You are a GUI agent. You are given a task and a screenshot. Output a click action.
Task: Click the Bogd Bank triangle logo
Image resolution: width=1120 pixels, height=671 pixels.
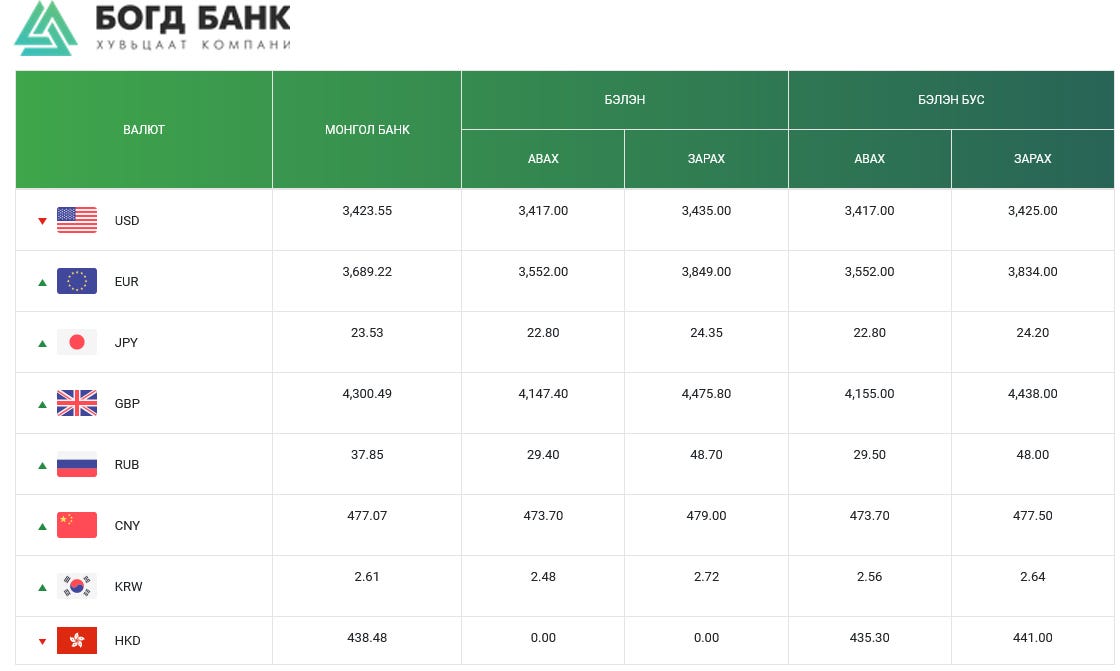(x=46, y=28)
